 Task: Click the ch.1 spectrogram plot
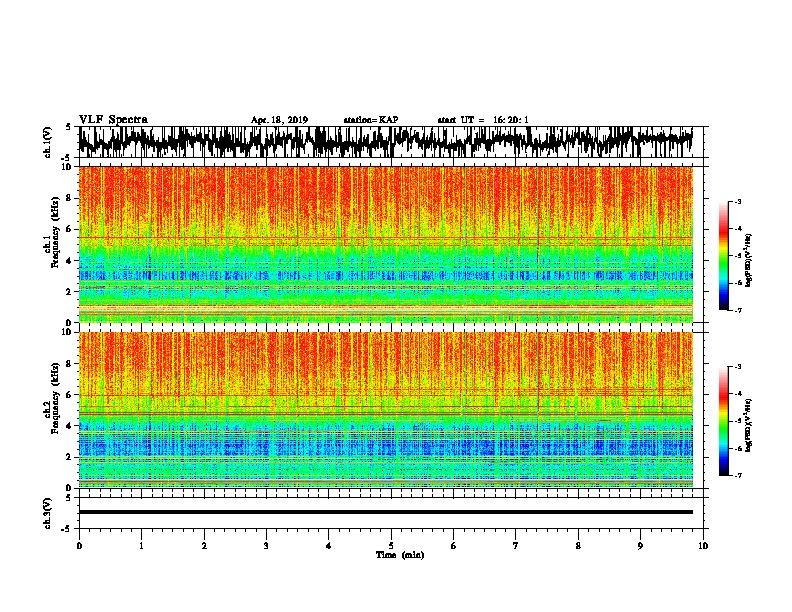386,244
